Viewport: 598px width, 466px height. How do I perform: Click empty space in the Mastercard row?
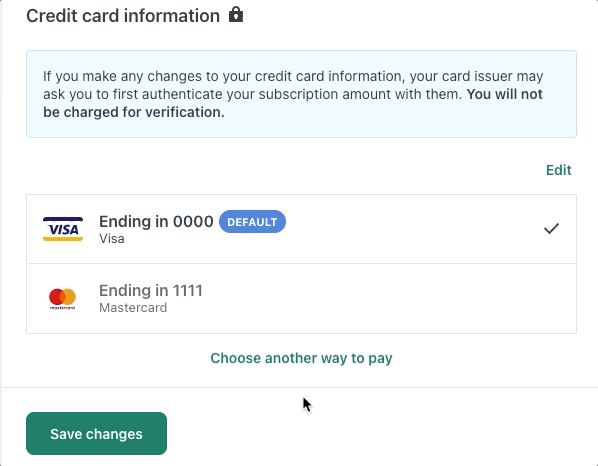coord(381,299)
